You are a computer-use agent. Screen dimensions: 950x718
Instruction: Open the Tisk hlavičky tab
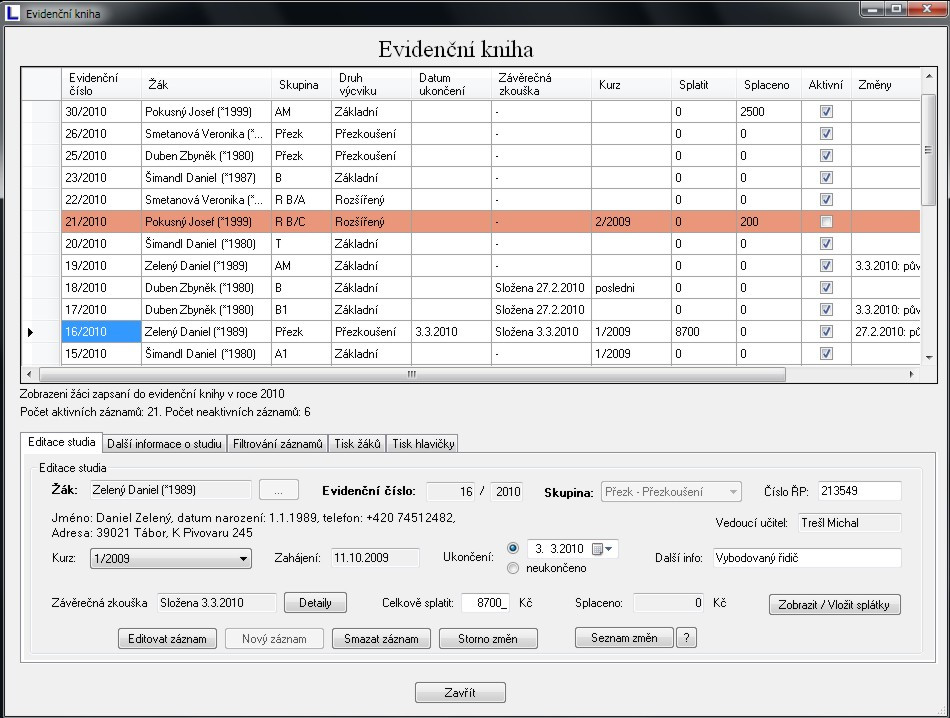coord(423,444)
